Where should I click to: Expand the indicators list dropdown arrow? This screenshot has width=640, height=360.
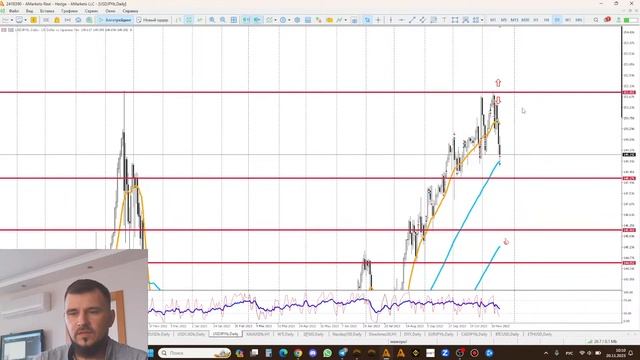coord(276,20)
